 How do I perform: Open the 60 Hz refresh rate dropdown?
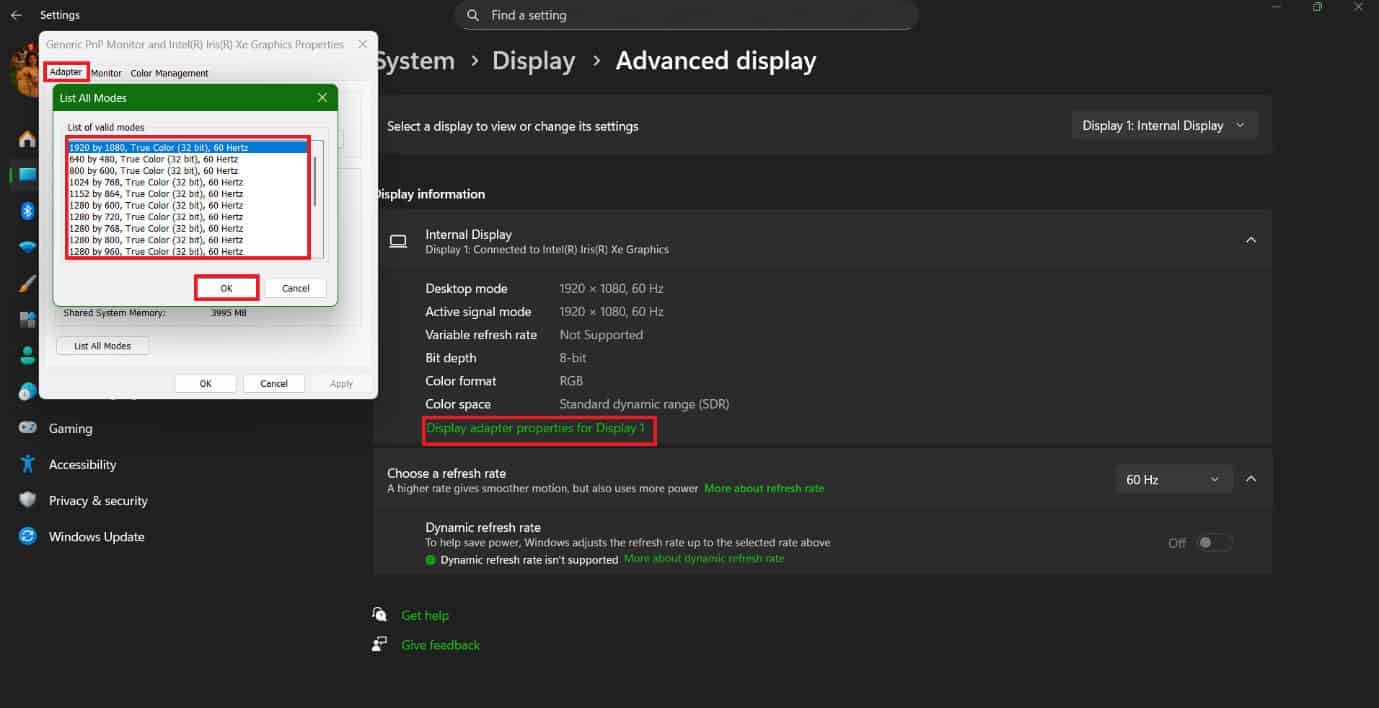1173,480
